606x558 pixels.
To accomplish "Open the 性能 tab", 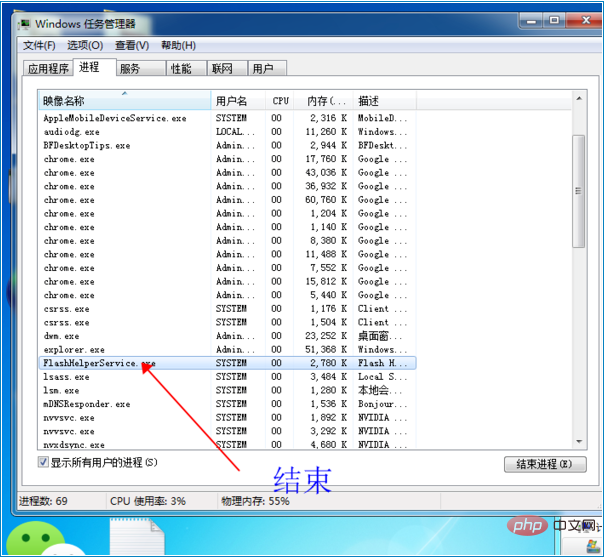I will coord(187,68).
